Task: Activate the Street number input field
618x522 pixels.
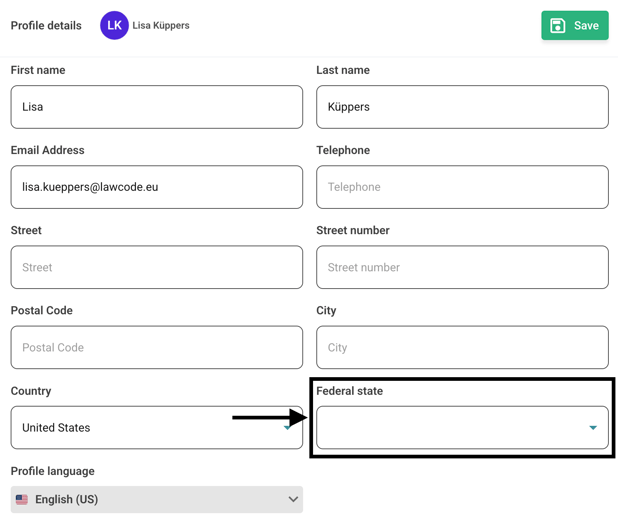Action: 462,268
